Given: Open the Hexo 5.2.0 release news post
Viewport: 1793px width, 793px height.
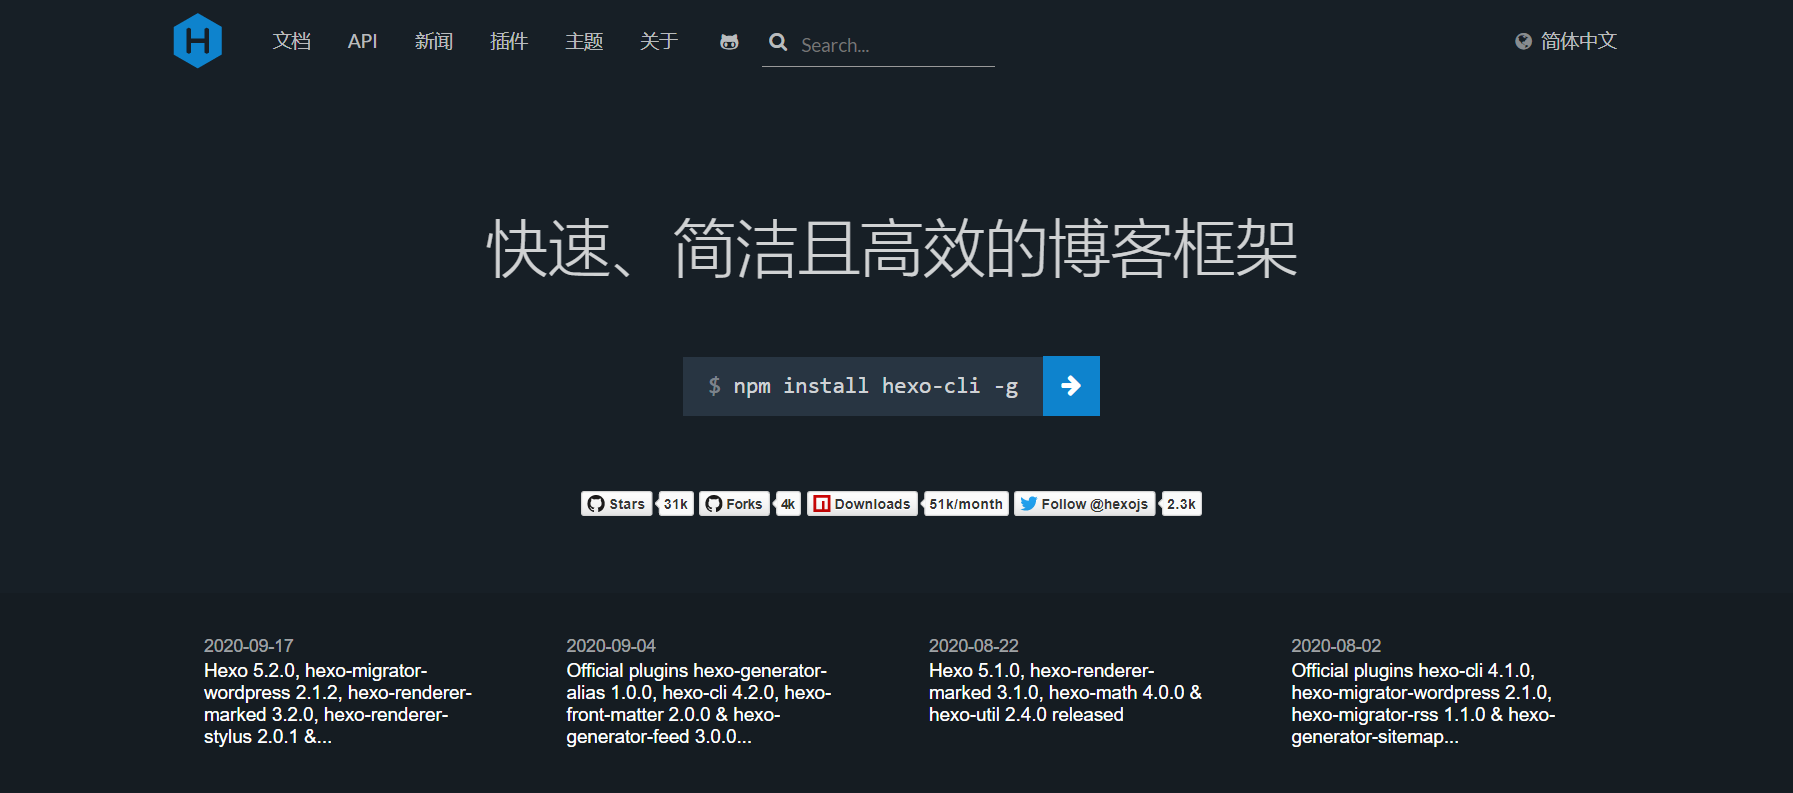Looking at the screenshot, I should click(x=338, y=704).
